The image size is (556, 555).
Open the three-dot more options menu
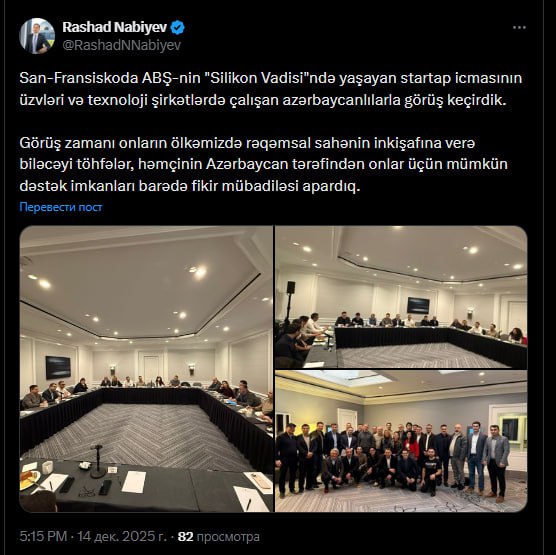(519, 28)
